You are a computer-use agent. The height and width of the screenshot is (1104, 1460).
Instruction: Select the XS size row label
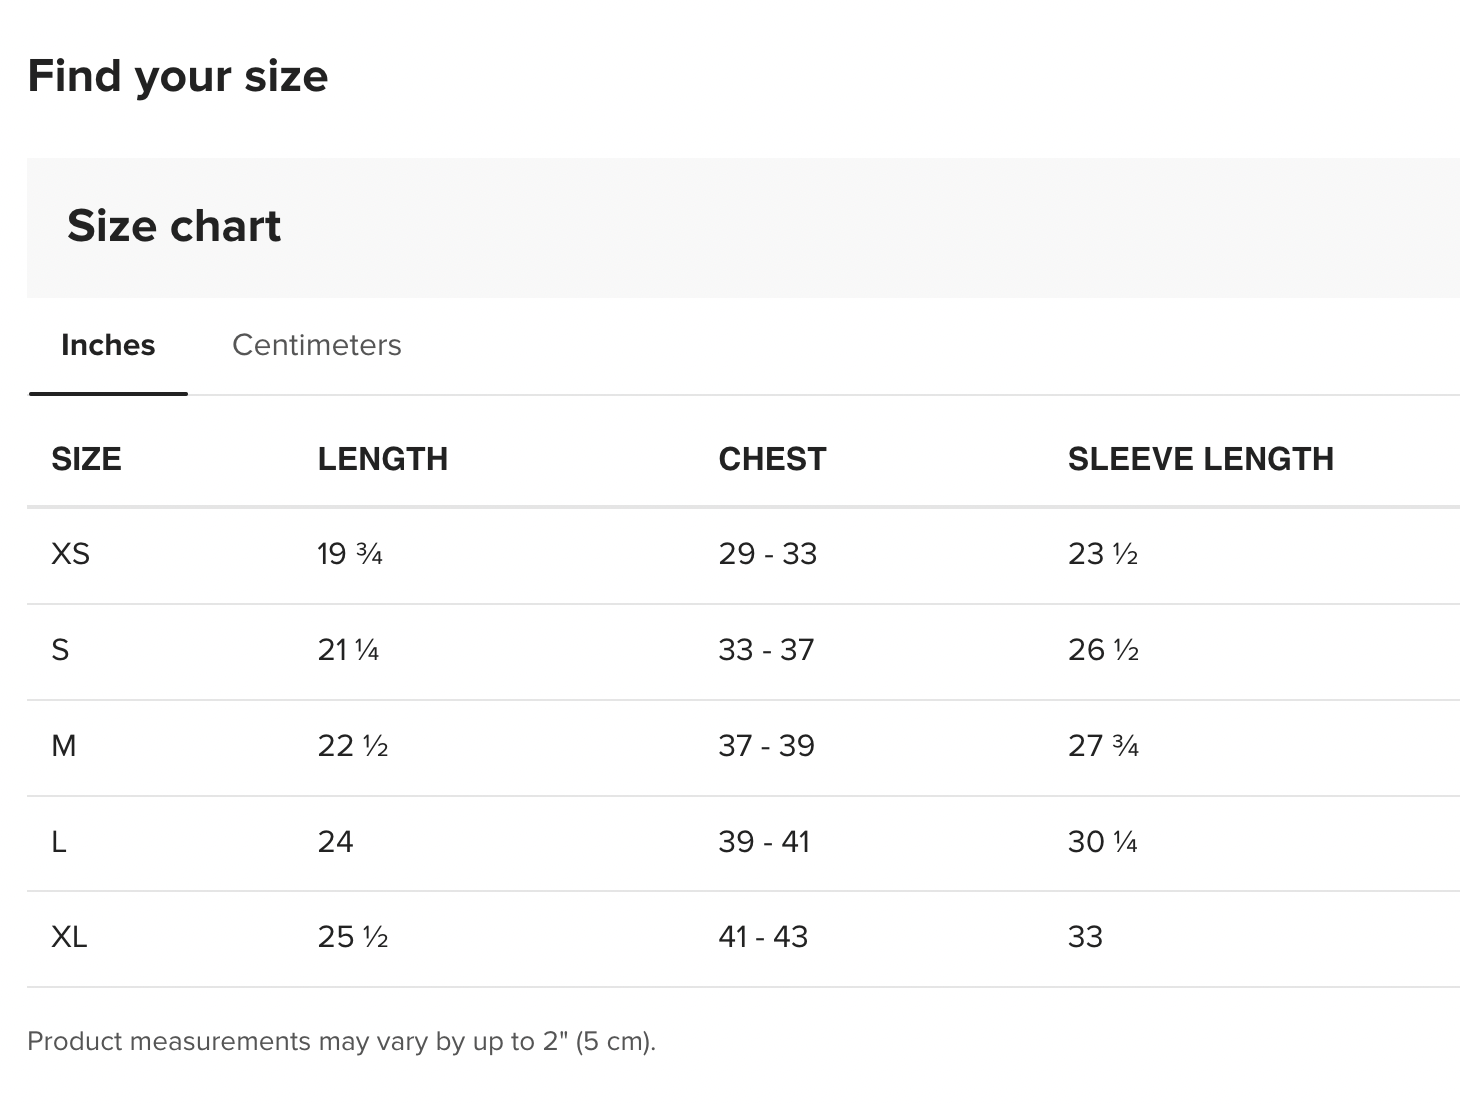pos(70,553)
